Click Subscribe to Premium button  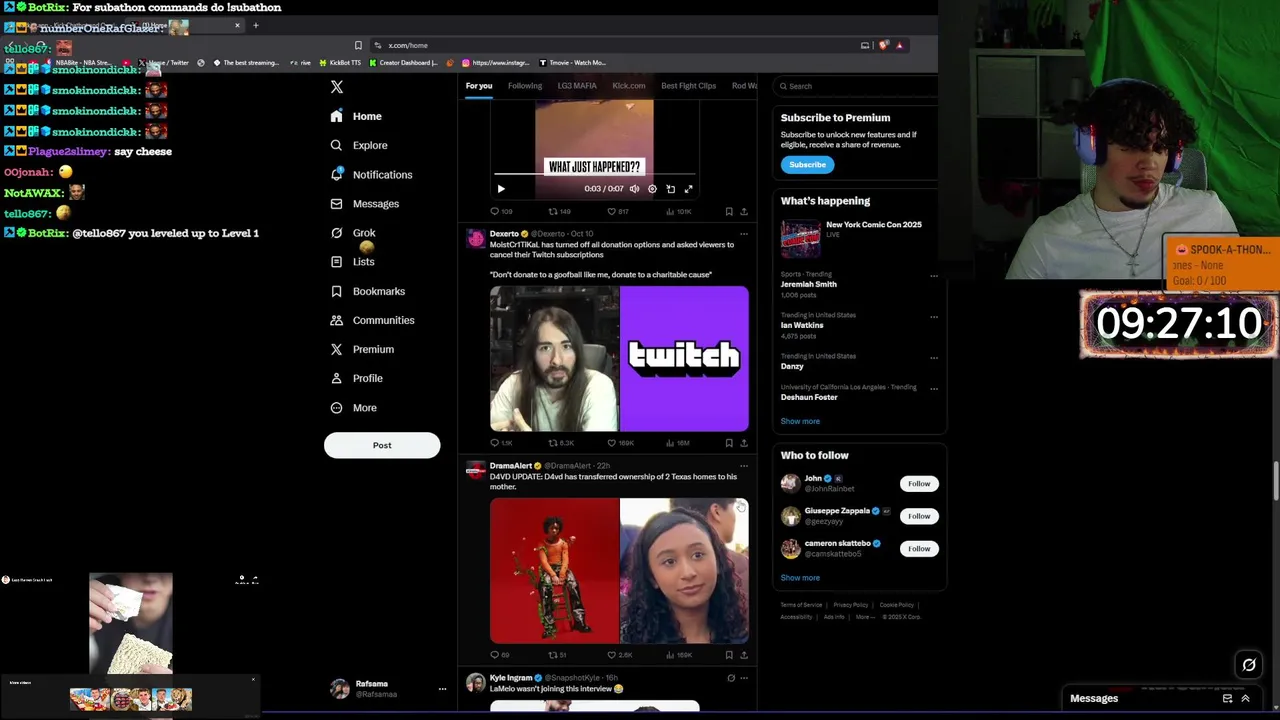coord(807,165)
